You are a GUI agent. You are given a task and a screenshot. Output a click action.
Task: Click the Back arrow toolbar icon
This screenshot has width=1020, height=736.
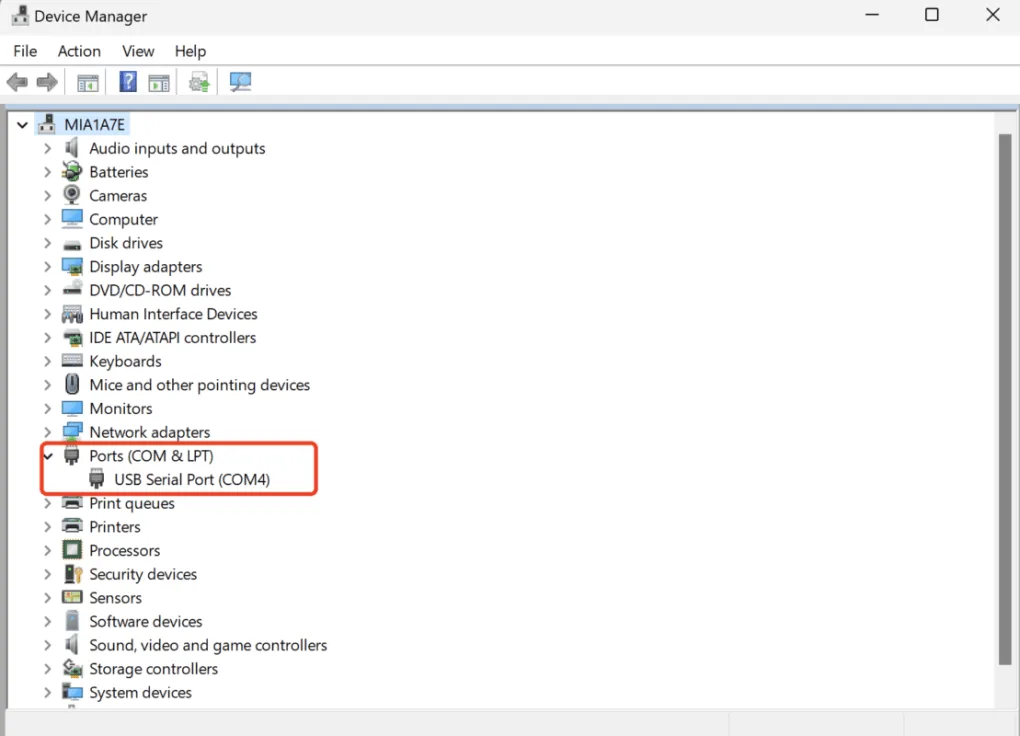pos(17,82)
